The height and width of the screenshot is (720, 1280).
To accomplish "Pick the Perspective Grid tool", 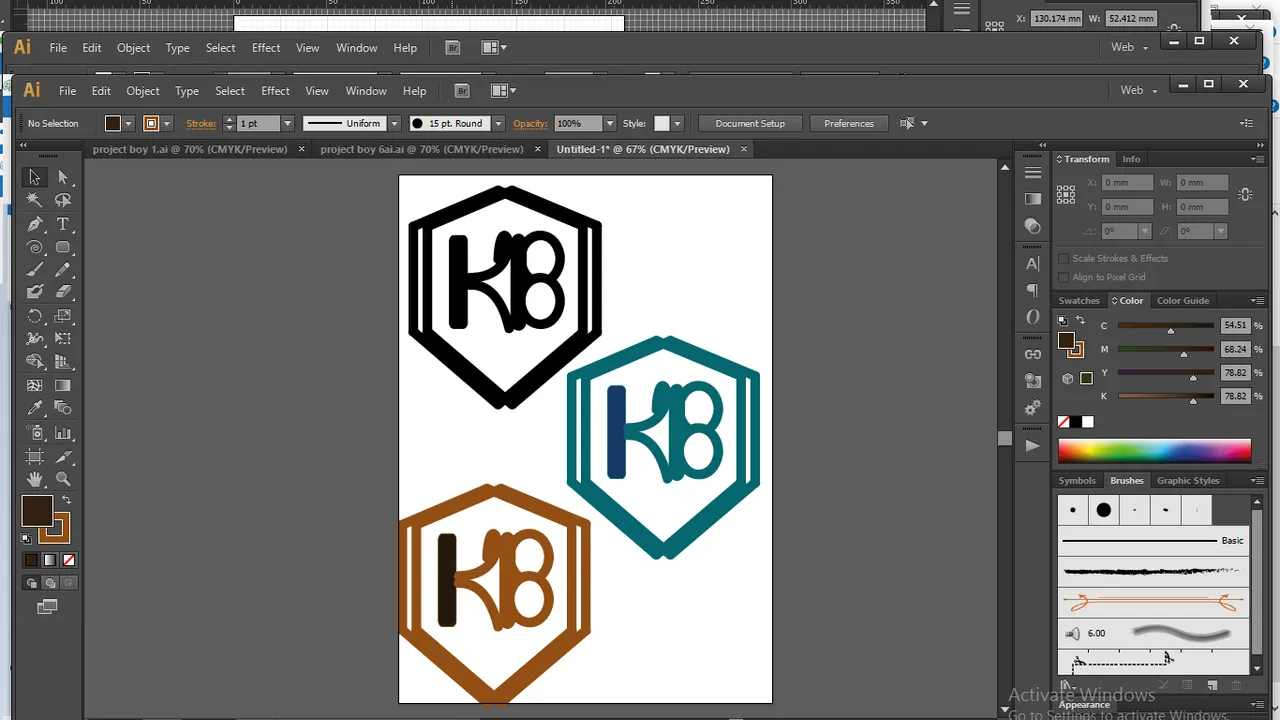I will 63,362.
